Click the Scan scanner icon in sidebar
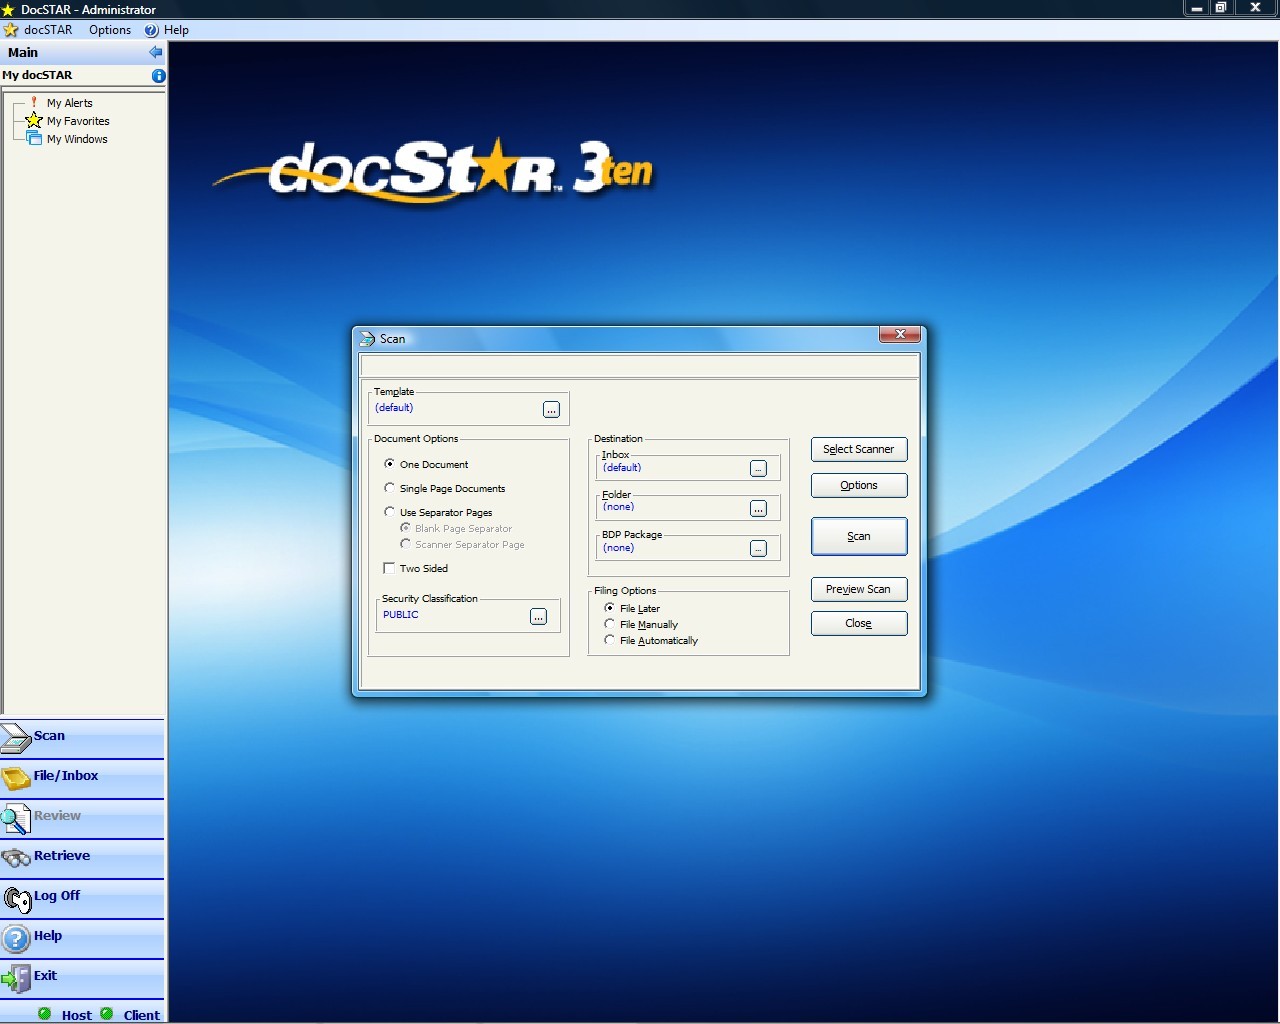The width and height of the screenshot is (1280, 1024). [16, 738]
